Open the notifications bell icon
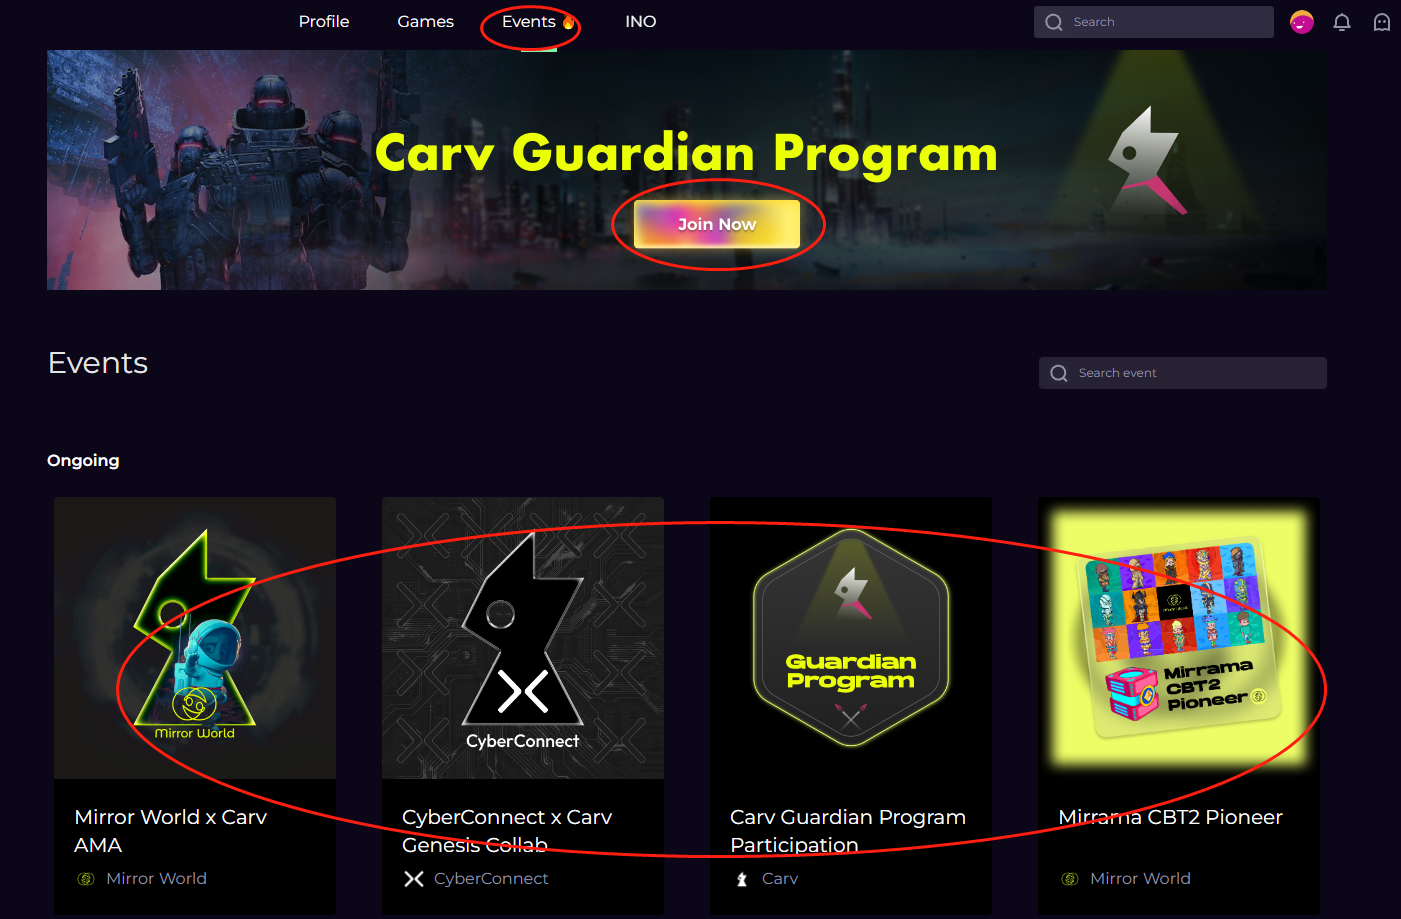This screenshot has height=919, width=1401. [1342, 22]
